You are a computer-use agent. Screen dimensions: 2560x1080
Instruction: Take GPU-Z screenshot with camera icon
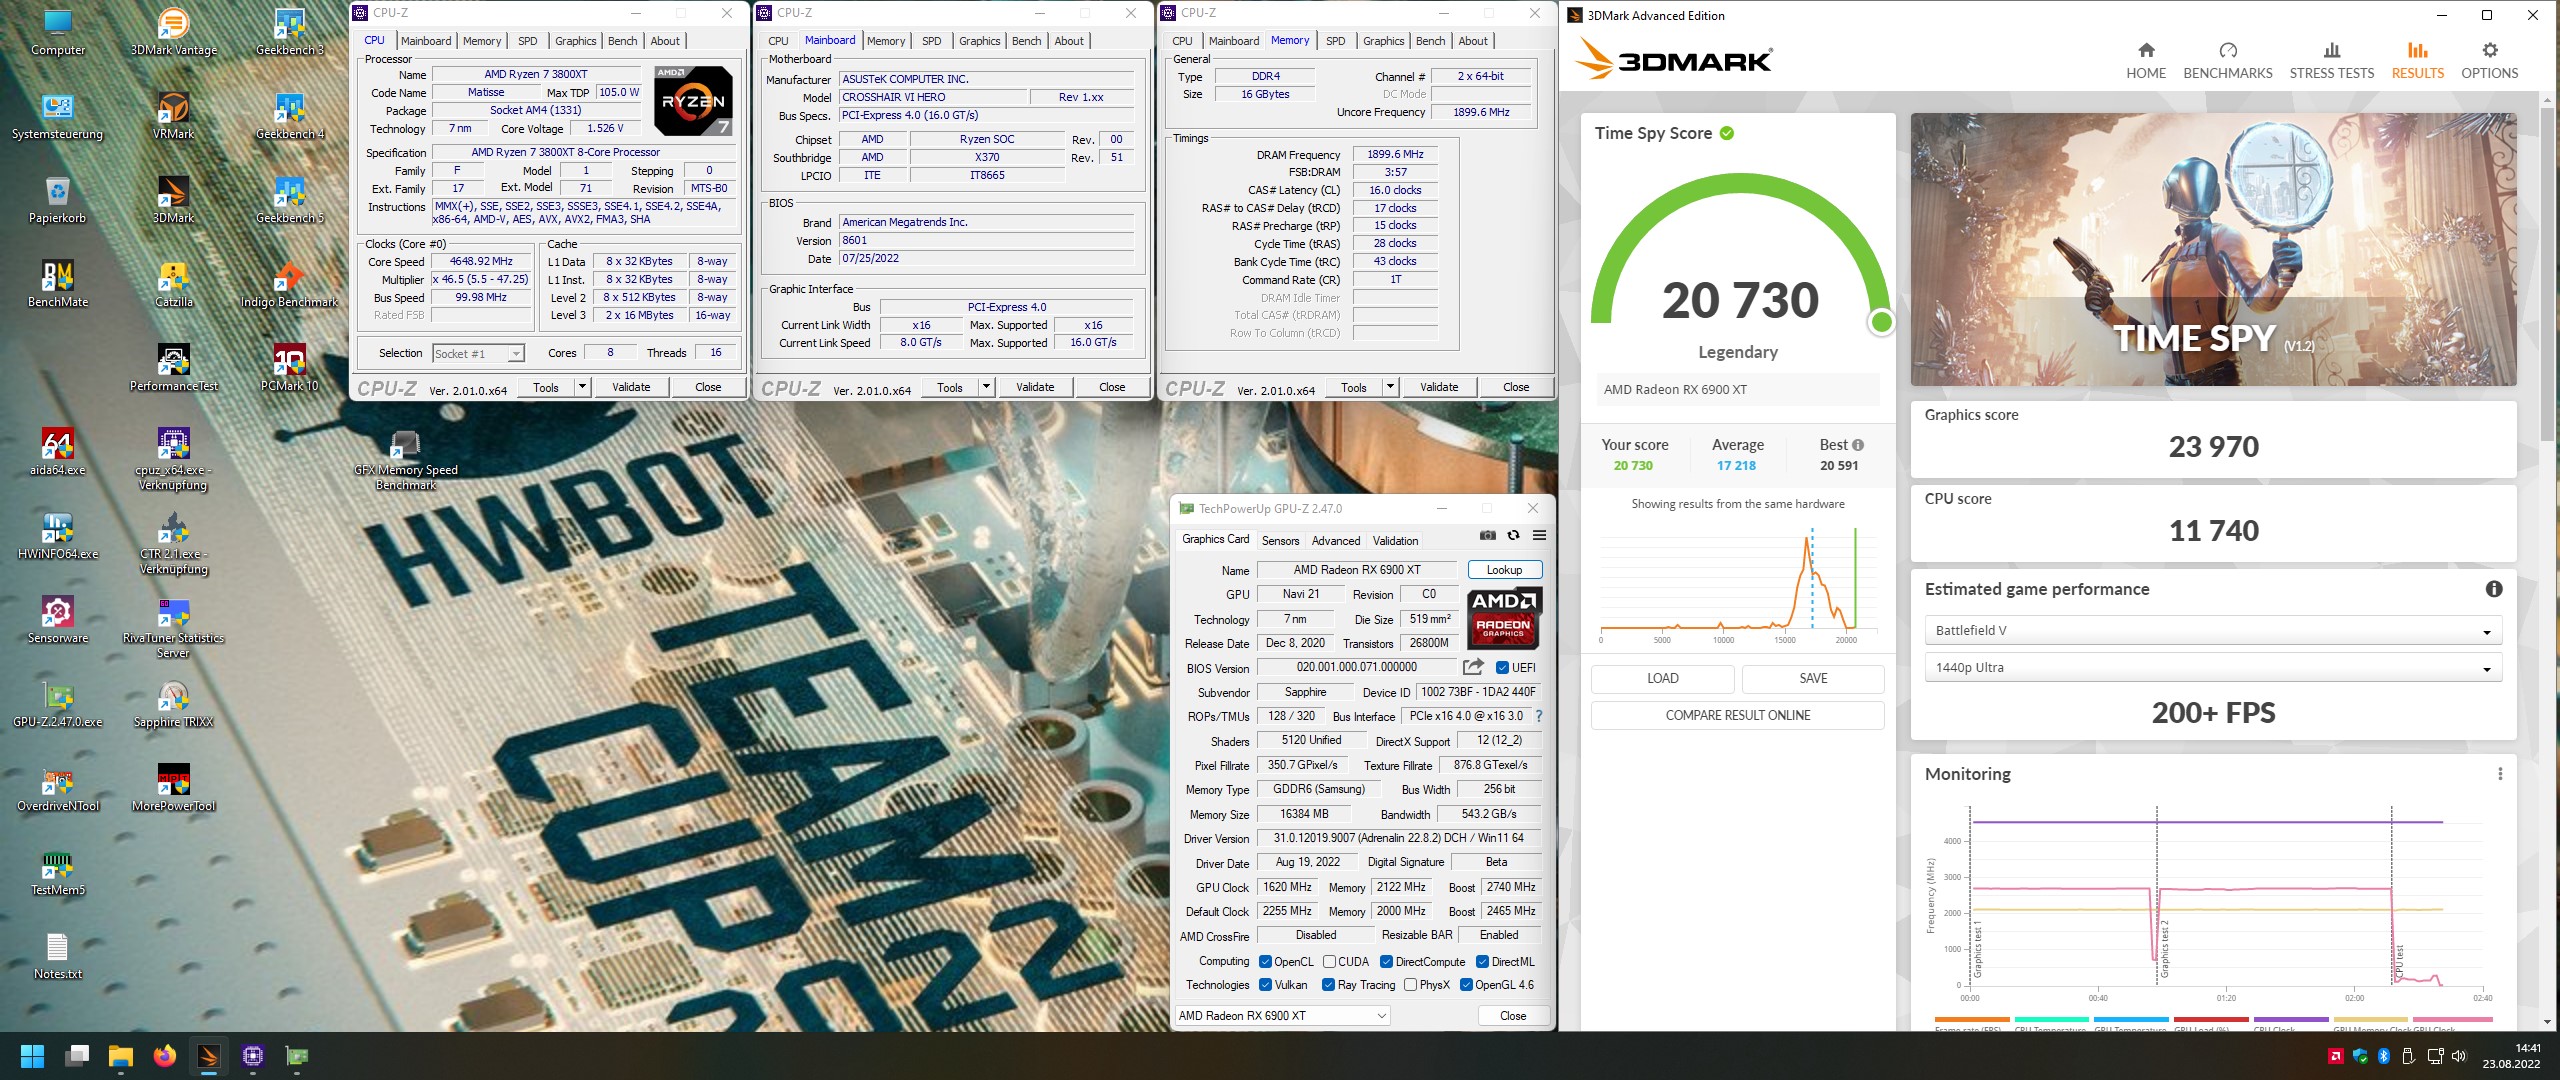1488,535
